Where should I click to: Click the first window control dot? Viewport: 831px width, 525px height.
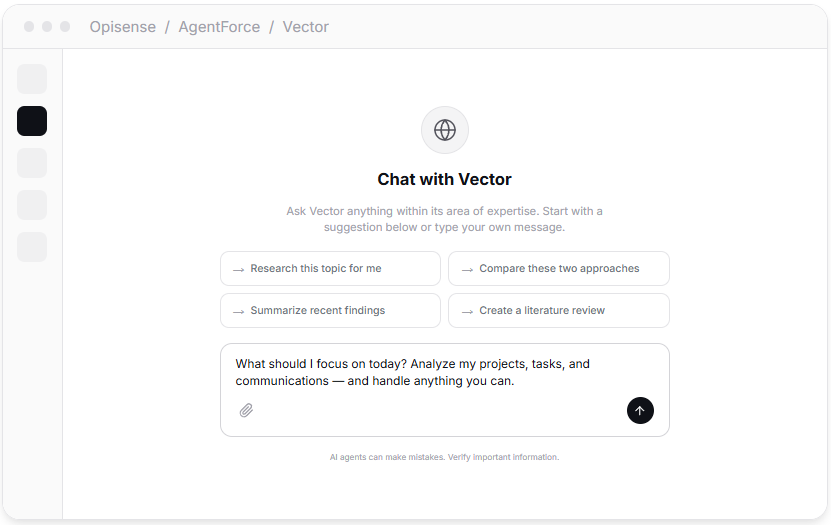(x=29, y=27)
